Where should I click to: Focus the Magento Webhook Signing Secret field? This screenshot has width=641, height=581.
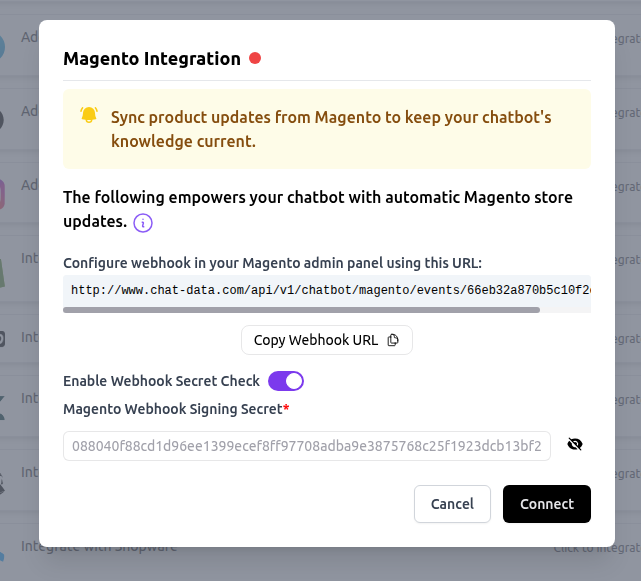[306, 446]
